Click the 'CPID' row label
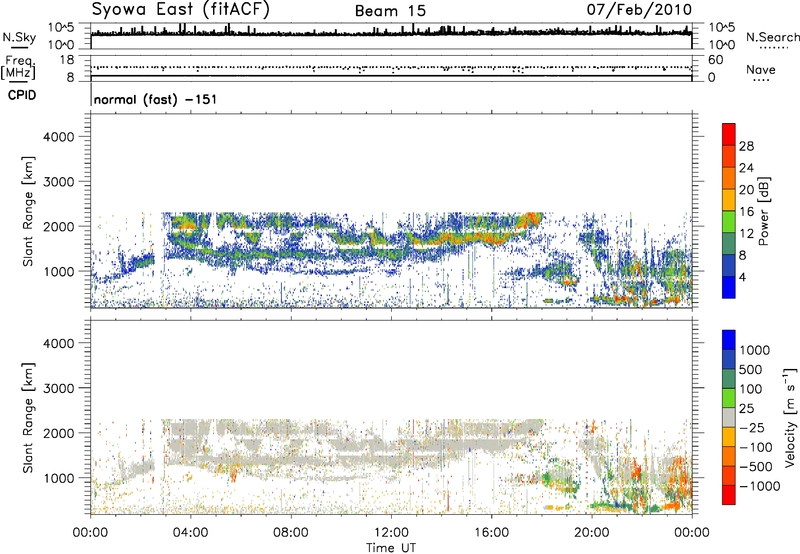This screenshot has height=554, width=800. [x=22, y=95]
